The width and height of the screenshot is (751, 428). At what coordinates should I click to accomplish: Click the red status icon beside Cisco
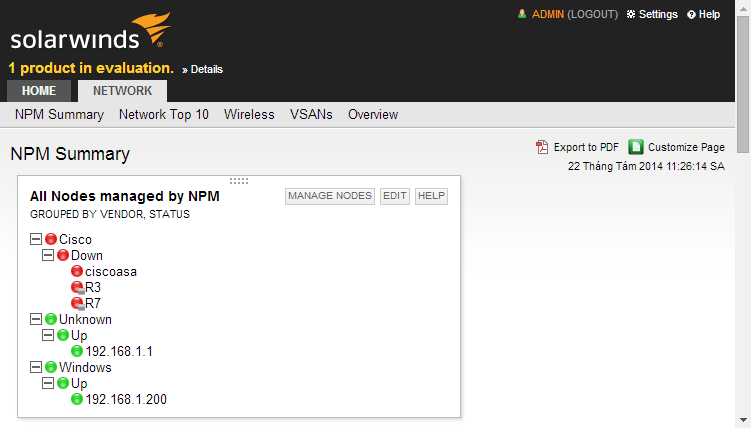click(x=51, y=239)
